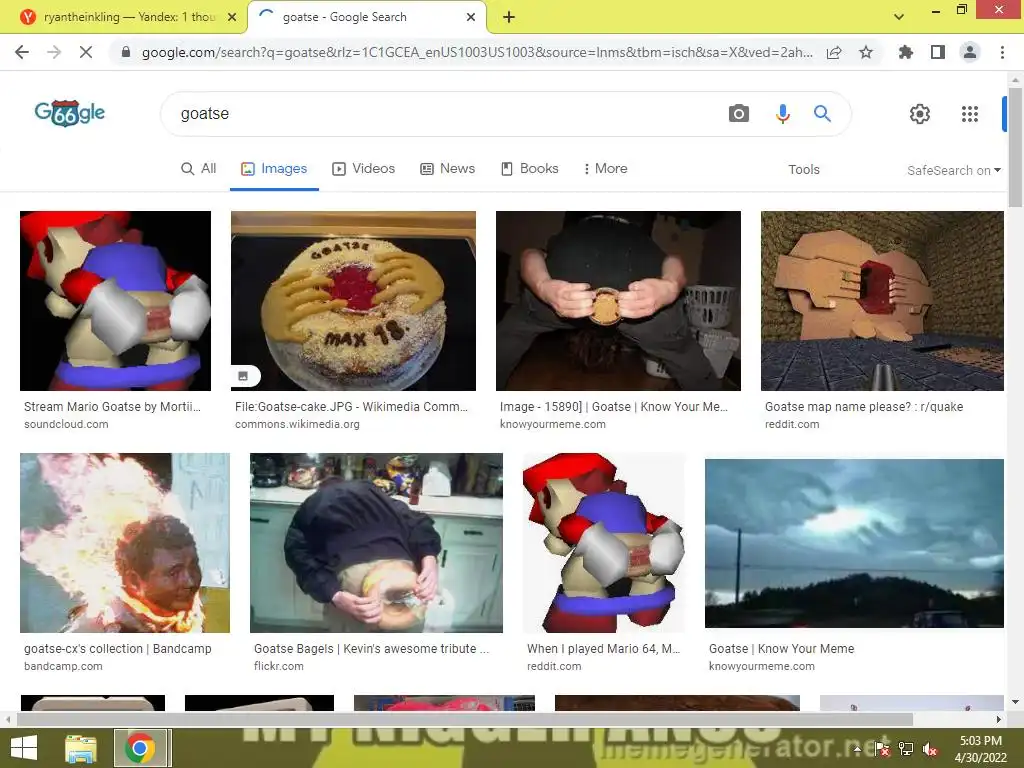Open the News results tab
Screen dimensions: 1024x768
[x=447, y=168]
